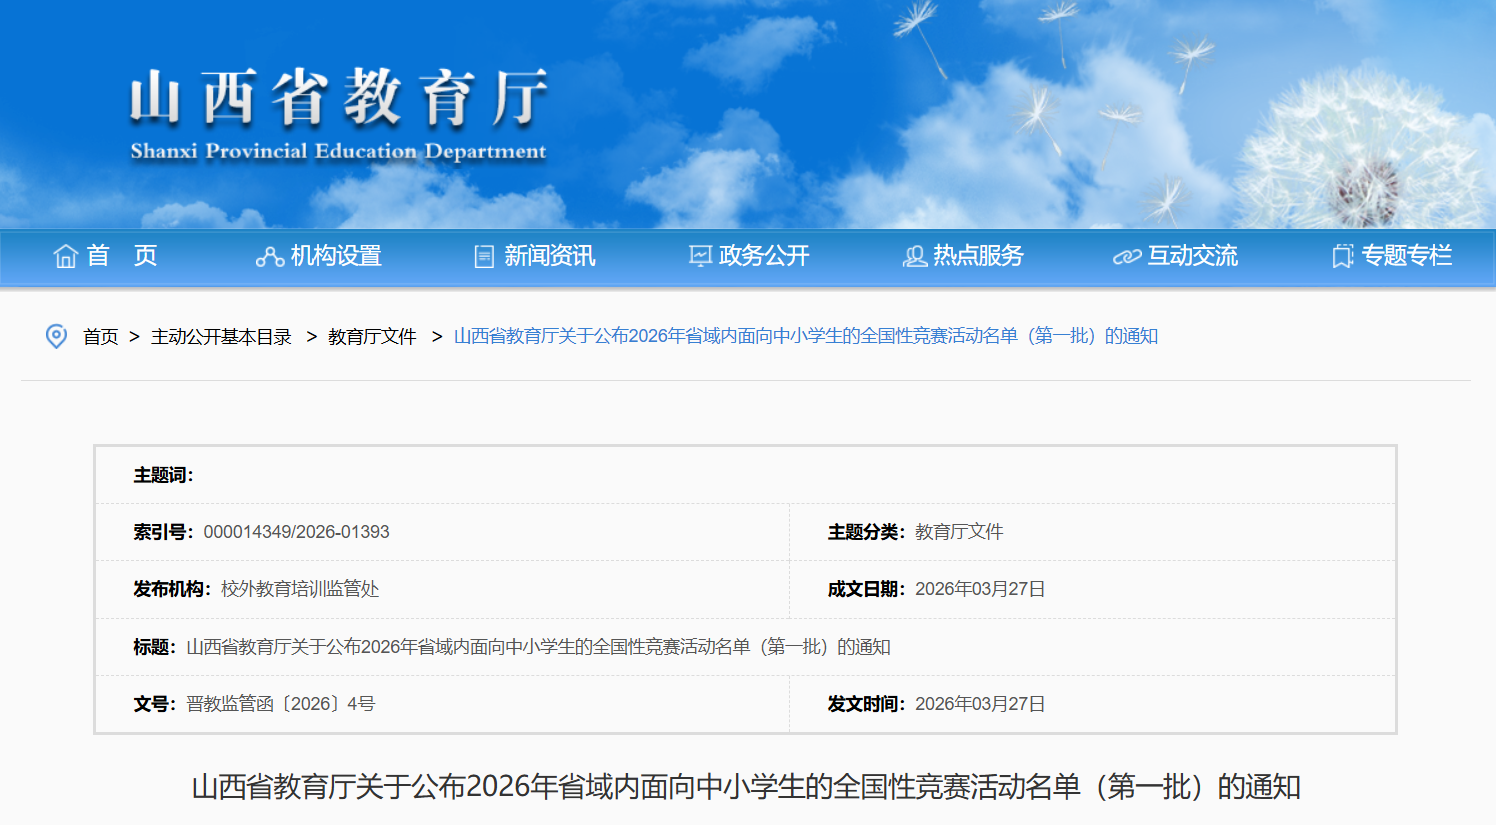Open 互动交流 from navigation bar
The width and height of the screenshot is (1496, 825).
(x=1192, y=256)
